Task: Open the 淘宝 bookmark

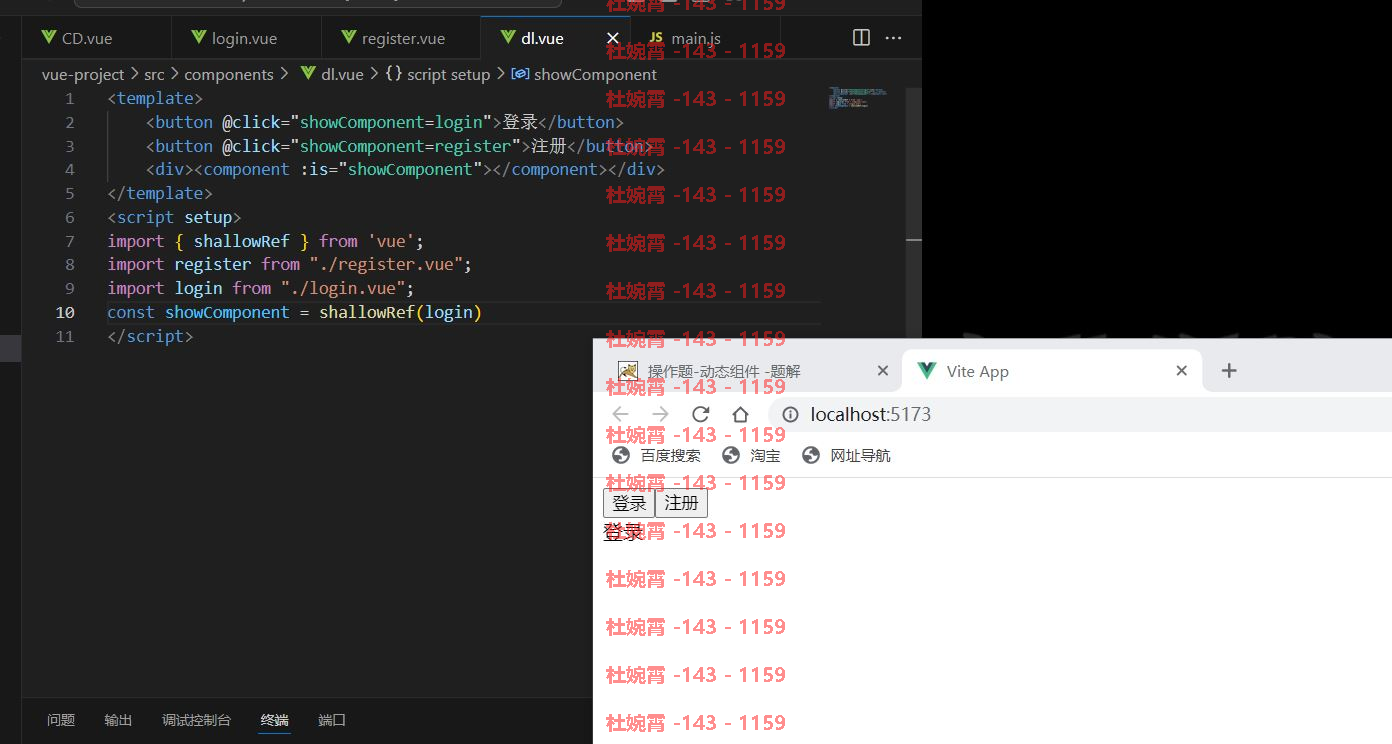Action: coord(751,456)
